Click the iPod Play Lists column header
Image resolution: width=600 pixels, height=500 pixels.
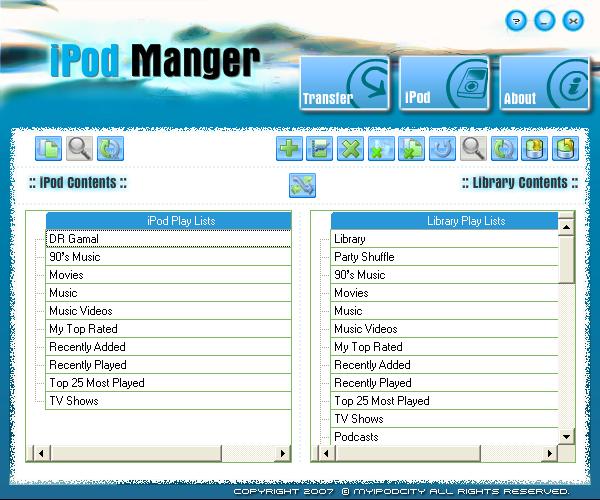(x=168, y=221)
